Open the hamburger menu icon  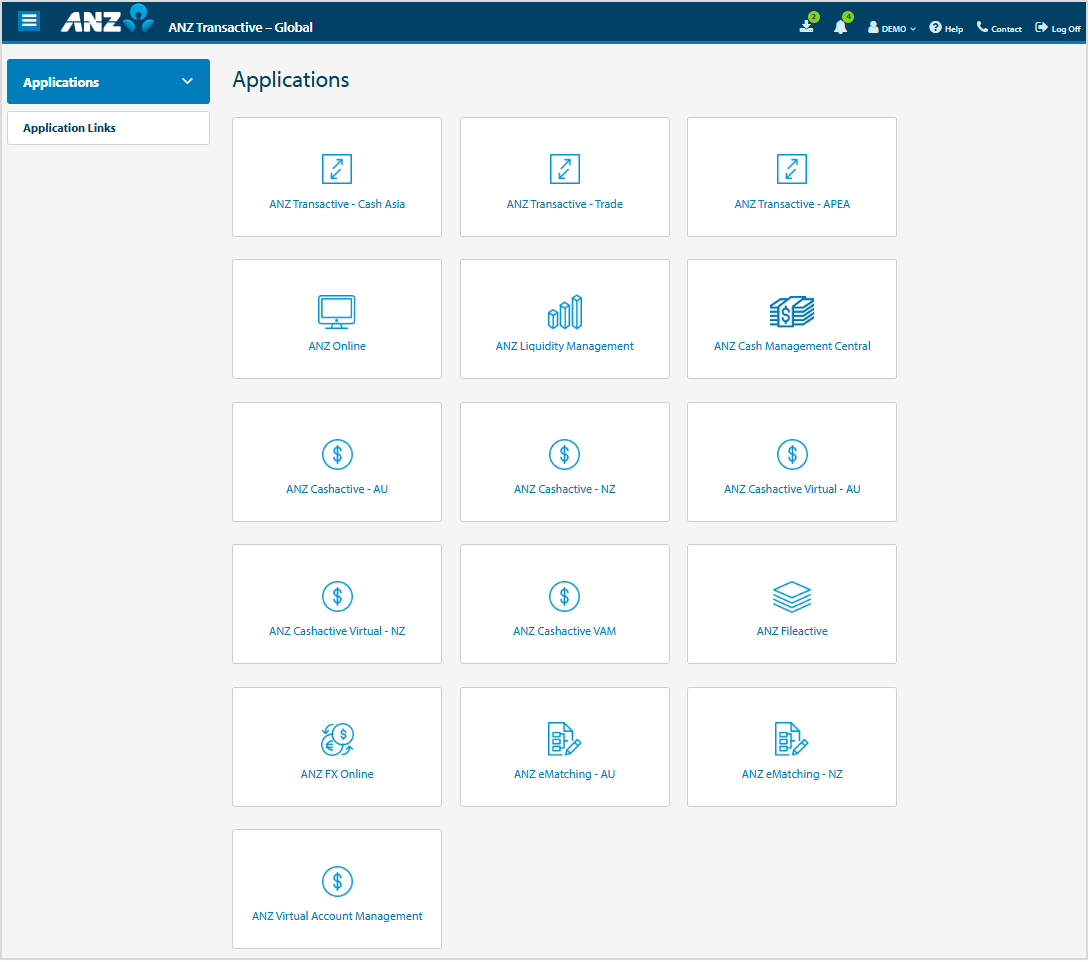(x=29, y=21)
